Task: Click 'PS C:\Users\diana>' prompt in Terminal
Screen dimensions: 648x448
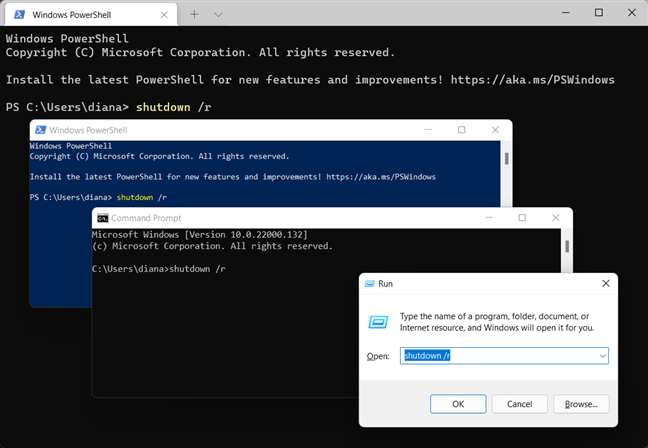Action: (67, 107)
